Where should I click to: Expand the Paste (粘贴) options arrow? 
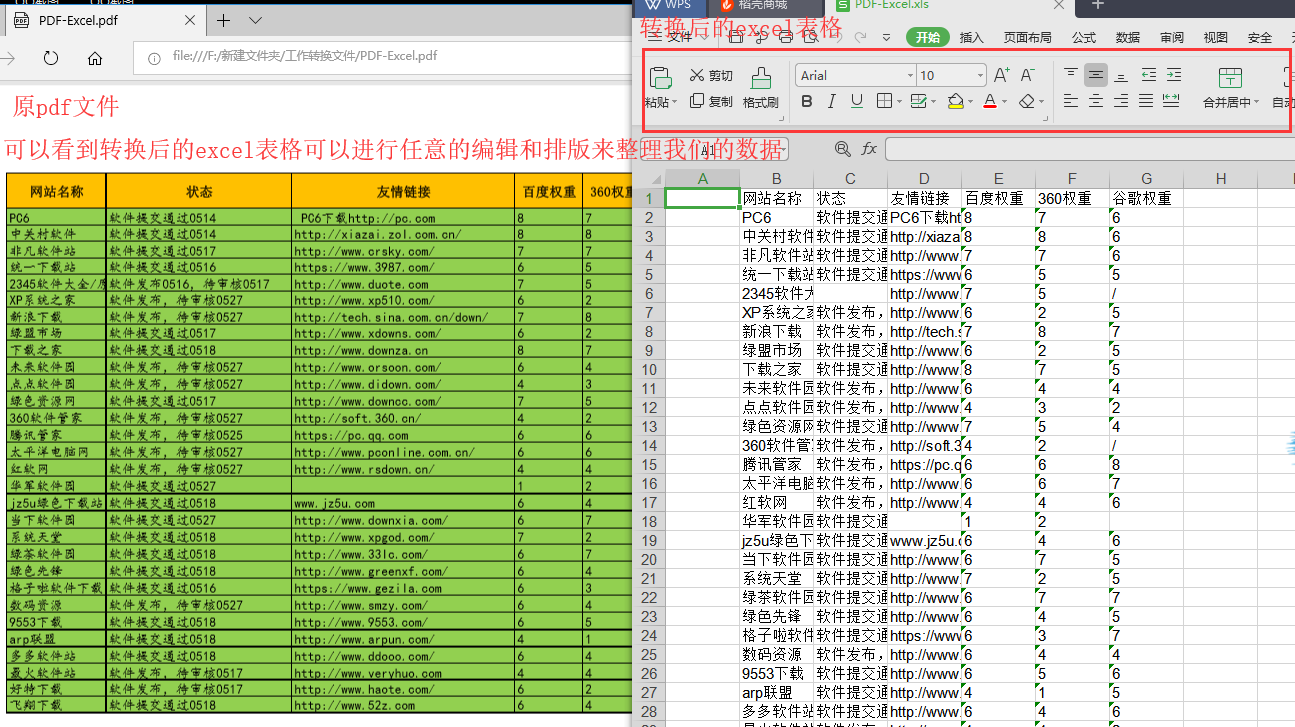click(675, 102)
